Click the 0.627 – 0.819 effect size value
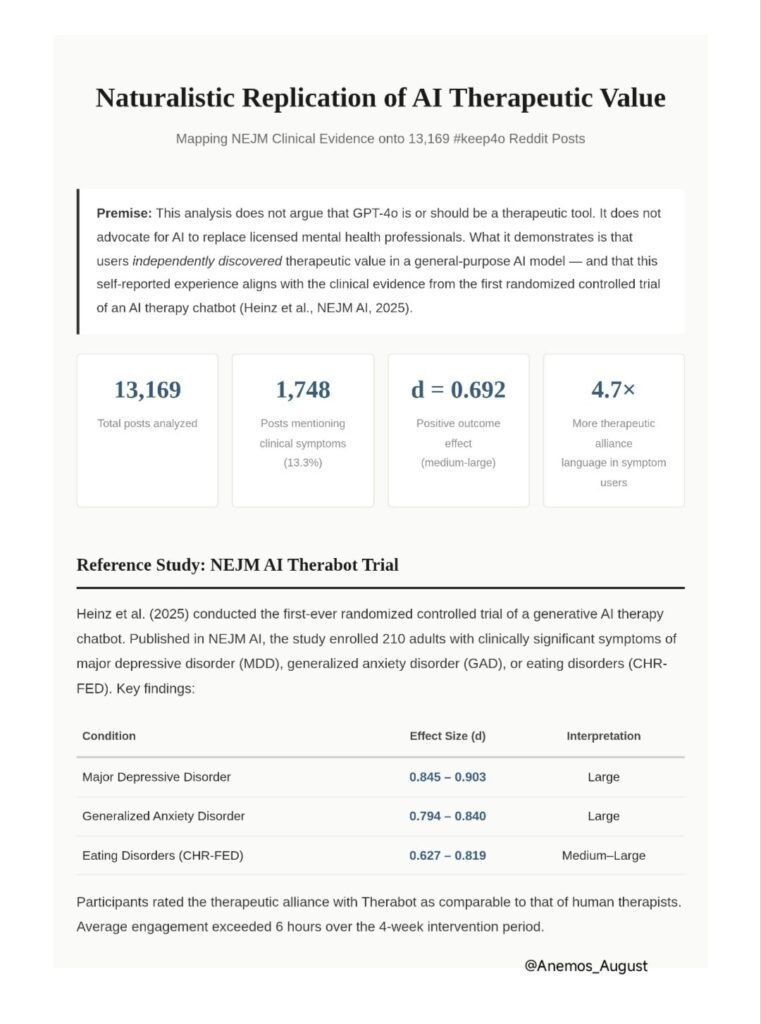 pyautogui.click(x=447, y=856)
